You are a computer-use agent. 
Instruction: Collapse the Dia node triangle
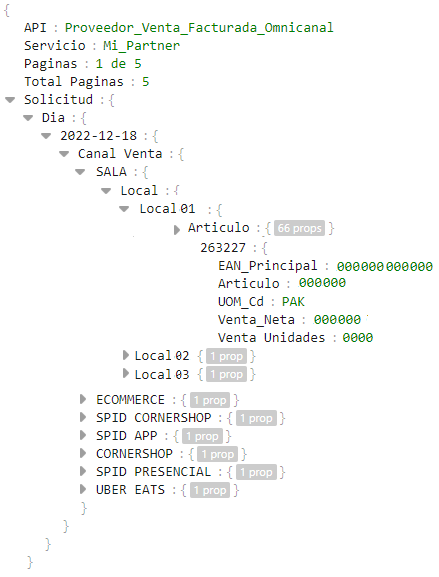click(x=28, y=118)
